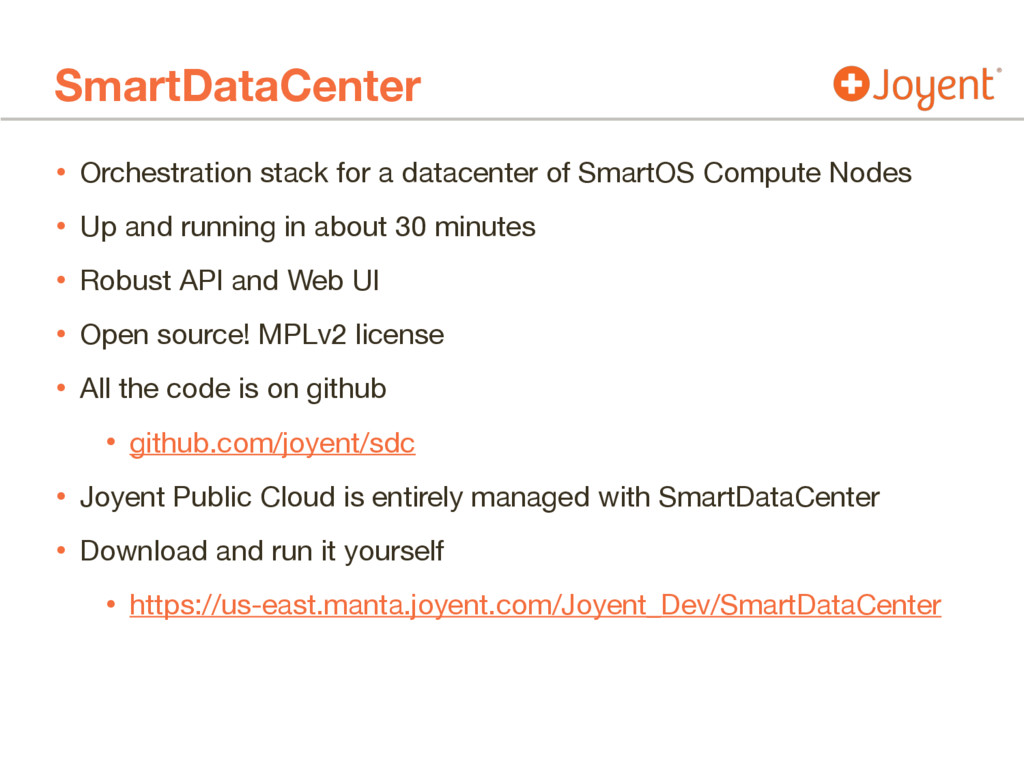Select the SmartDataCenter slide title

238,87
